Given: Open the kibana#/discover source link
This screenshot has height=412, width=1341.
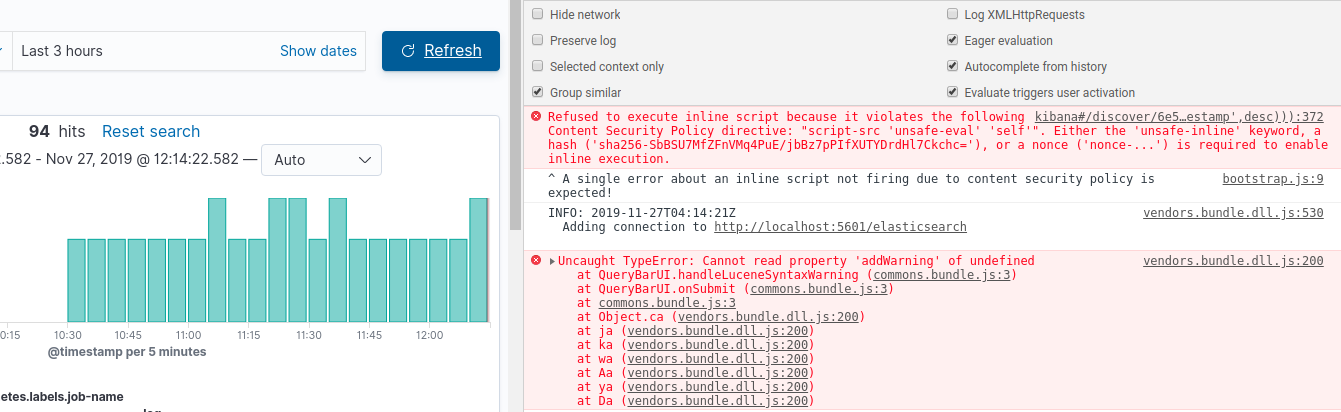Looking at the screenshot, I should 1179,117.
